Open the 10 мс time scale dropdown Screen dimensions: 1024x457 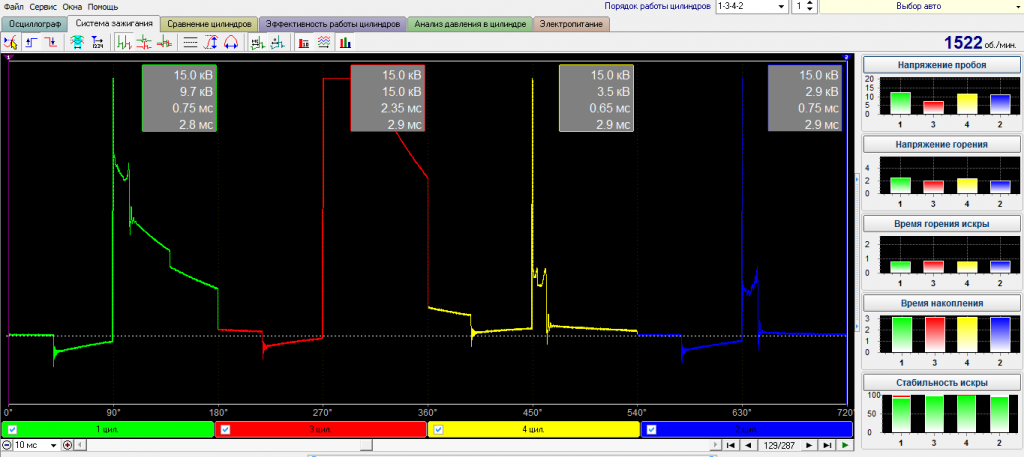[54, 445]
